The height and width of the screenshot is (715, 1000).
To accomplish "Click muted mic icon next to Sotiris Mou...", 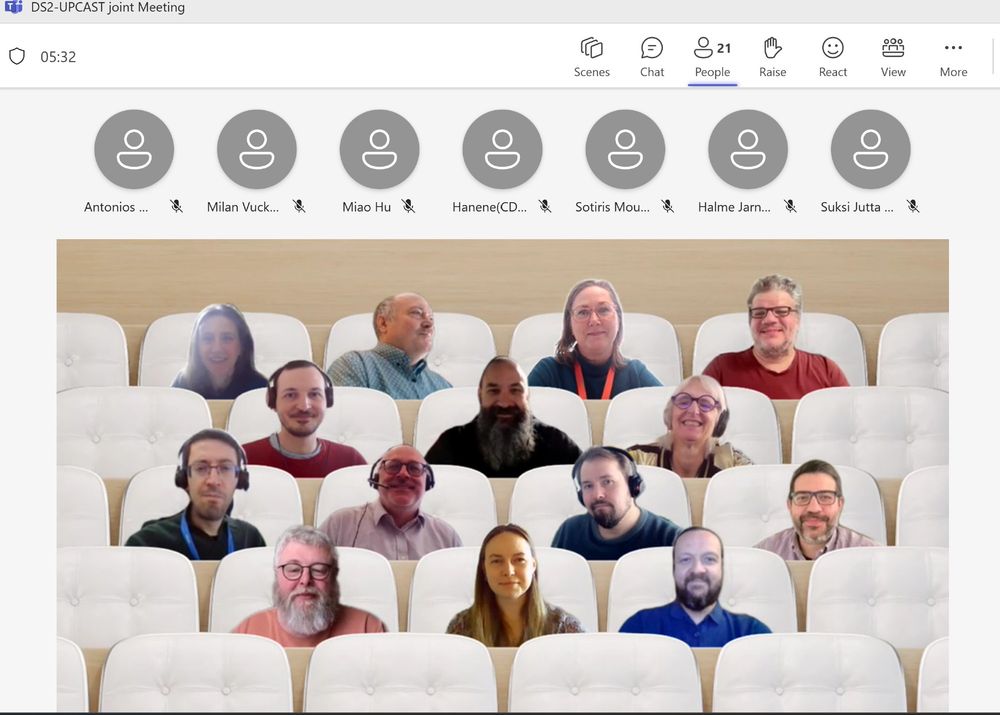I will coord(668,206).
